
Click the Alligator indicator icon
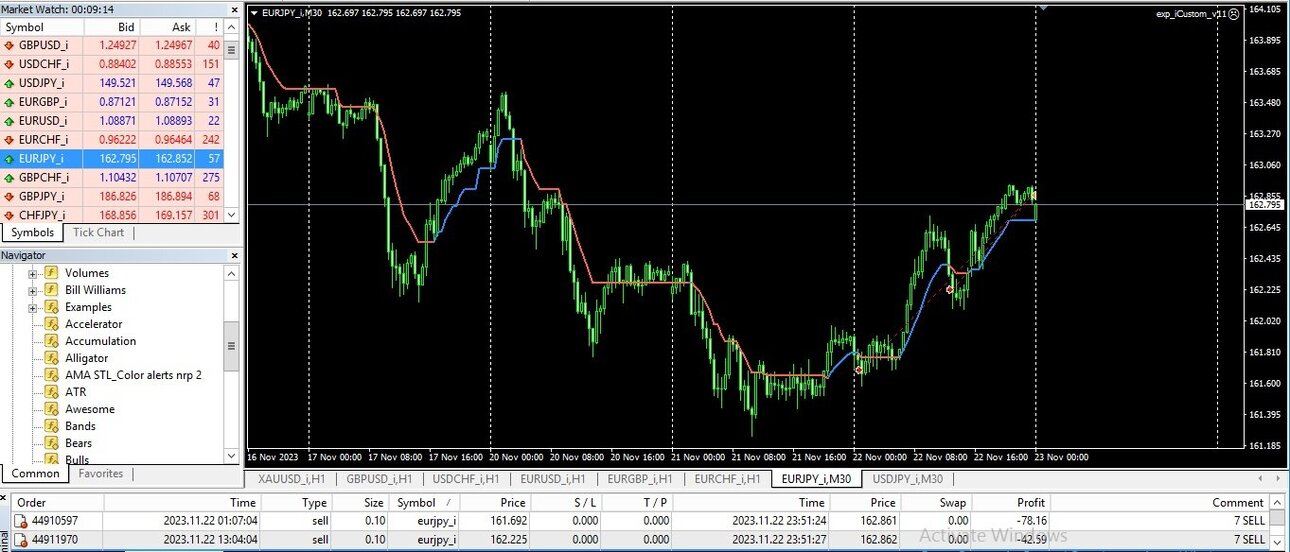tap(50, 358)
